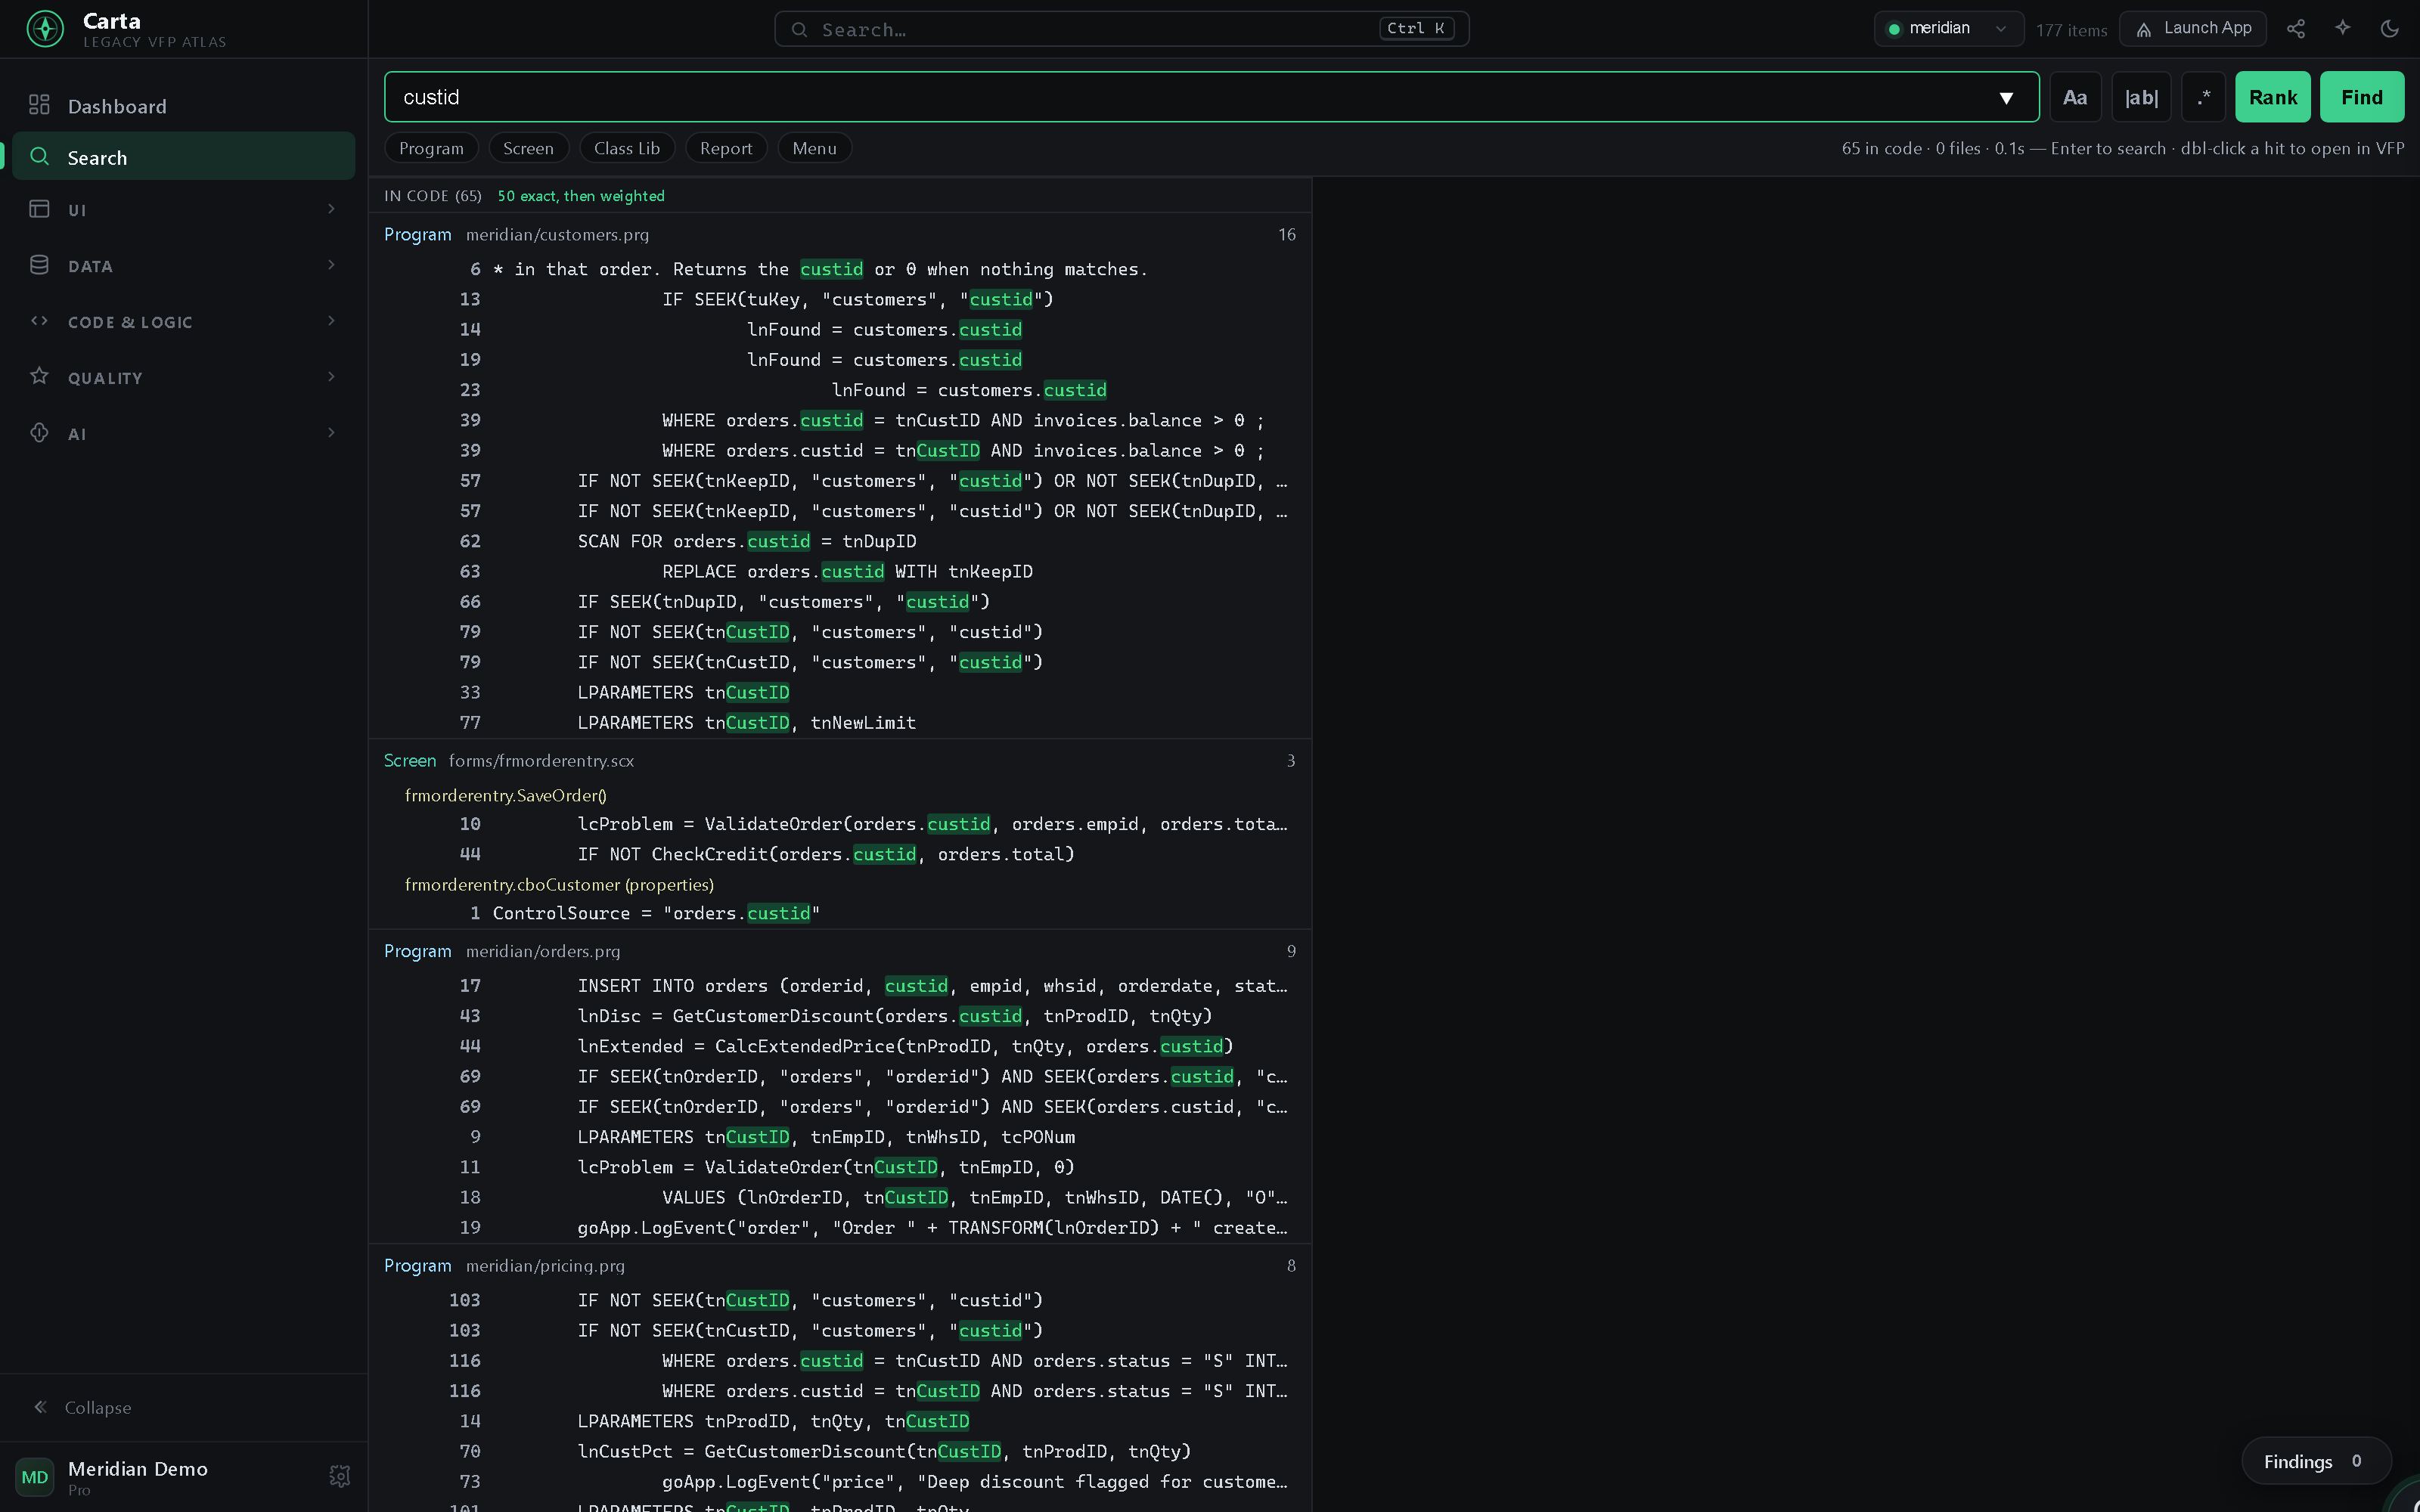Screen dimensions: 2420x1512
Task: Expand the AI sidebar section
Action: click(184, 433)
